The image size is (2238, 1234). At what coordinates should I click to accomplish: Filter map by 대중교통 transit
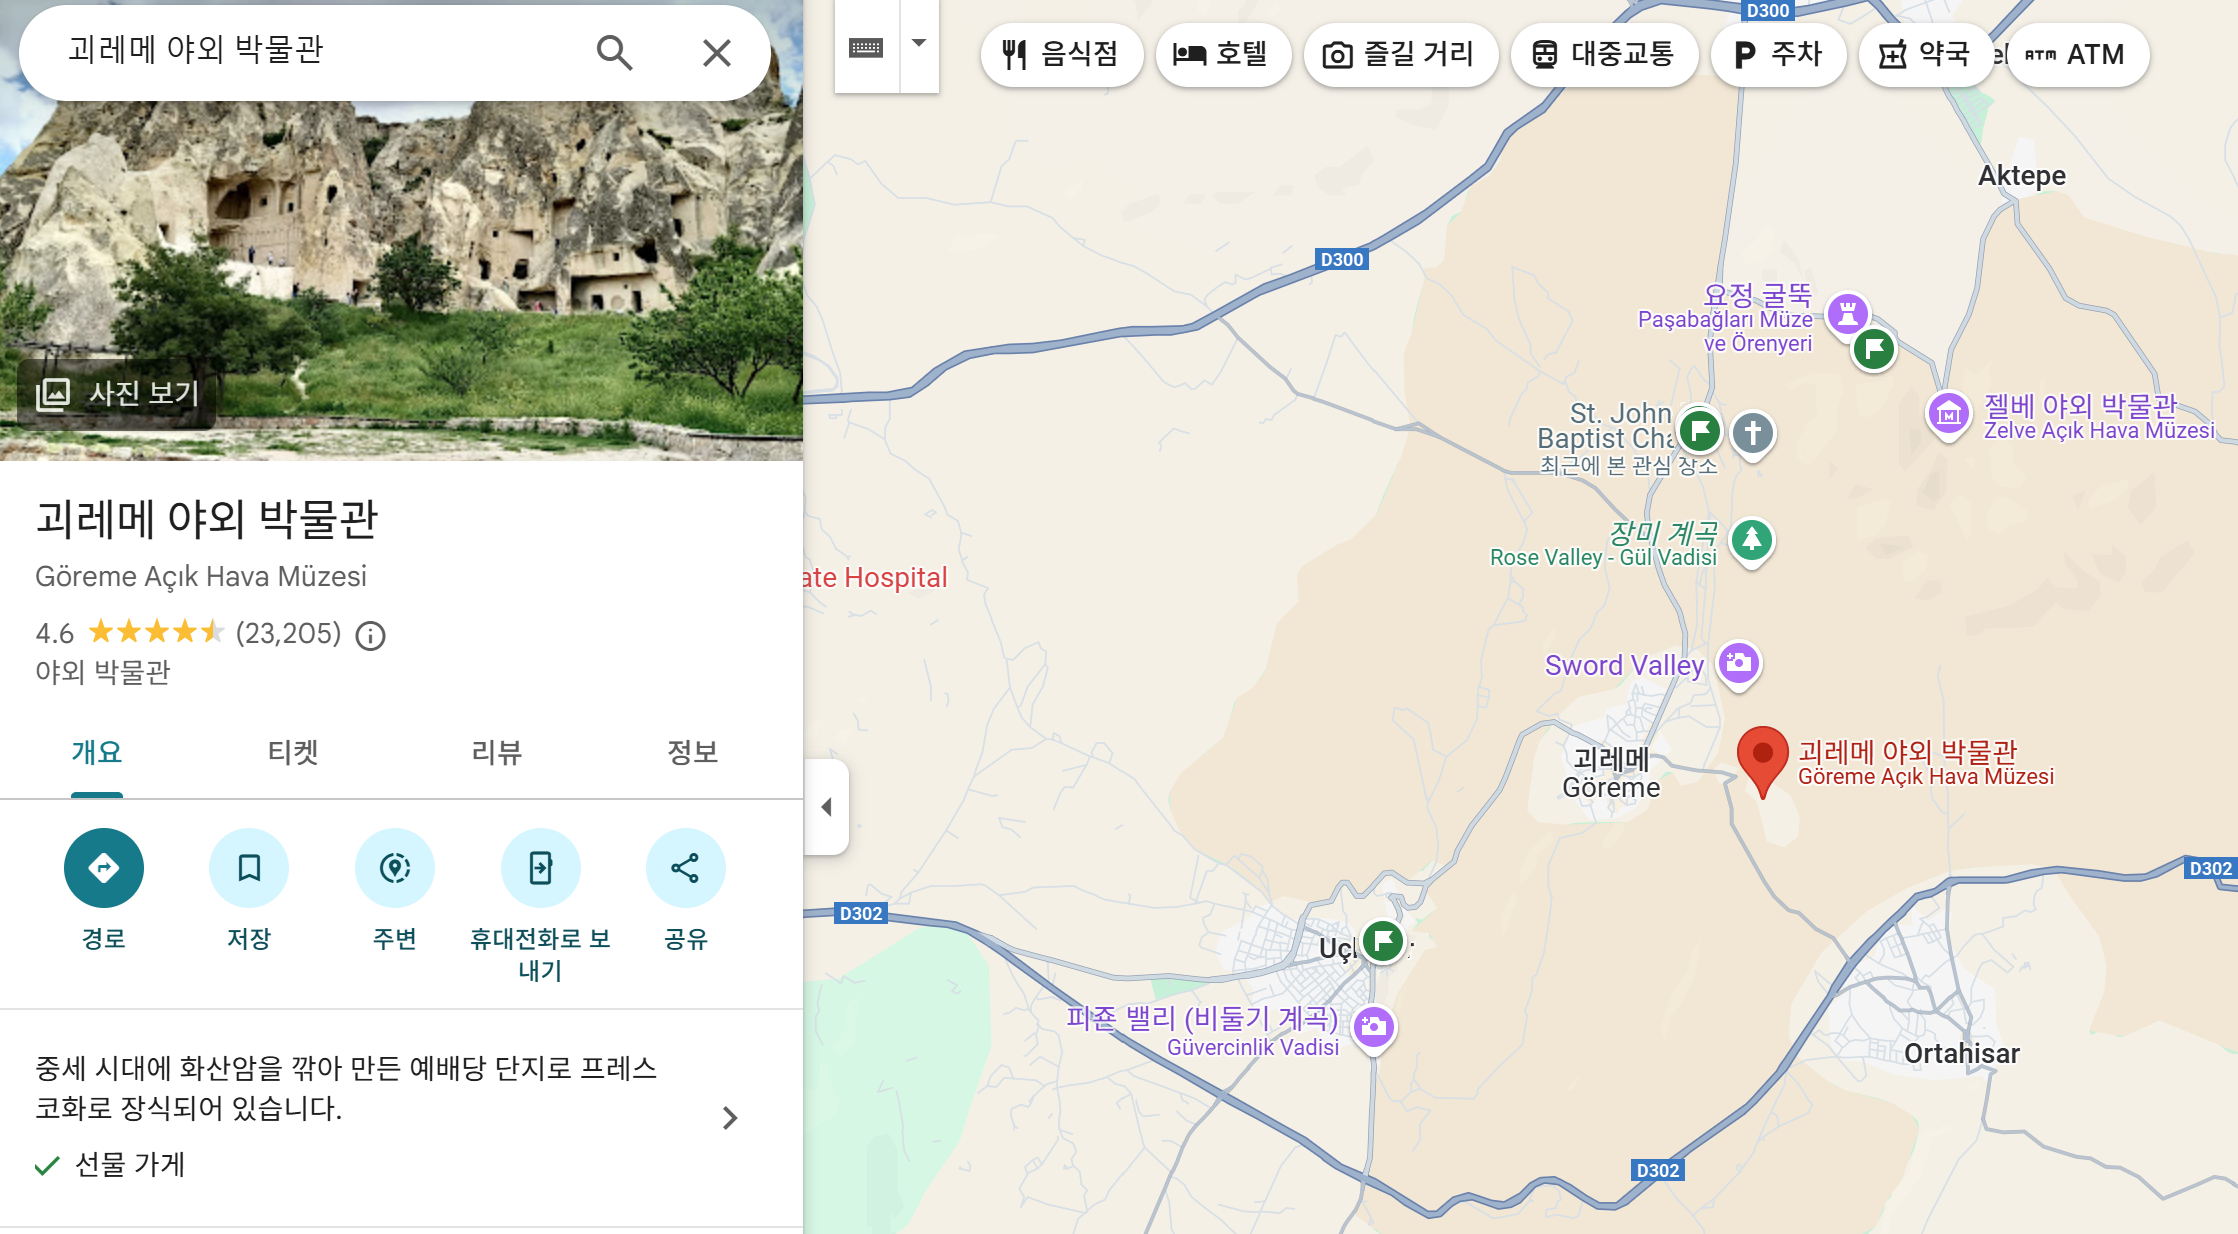click(x=1605, y=54)
